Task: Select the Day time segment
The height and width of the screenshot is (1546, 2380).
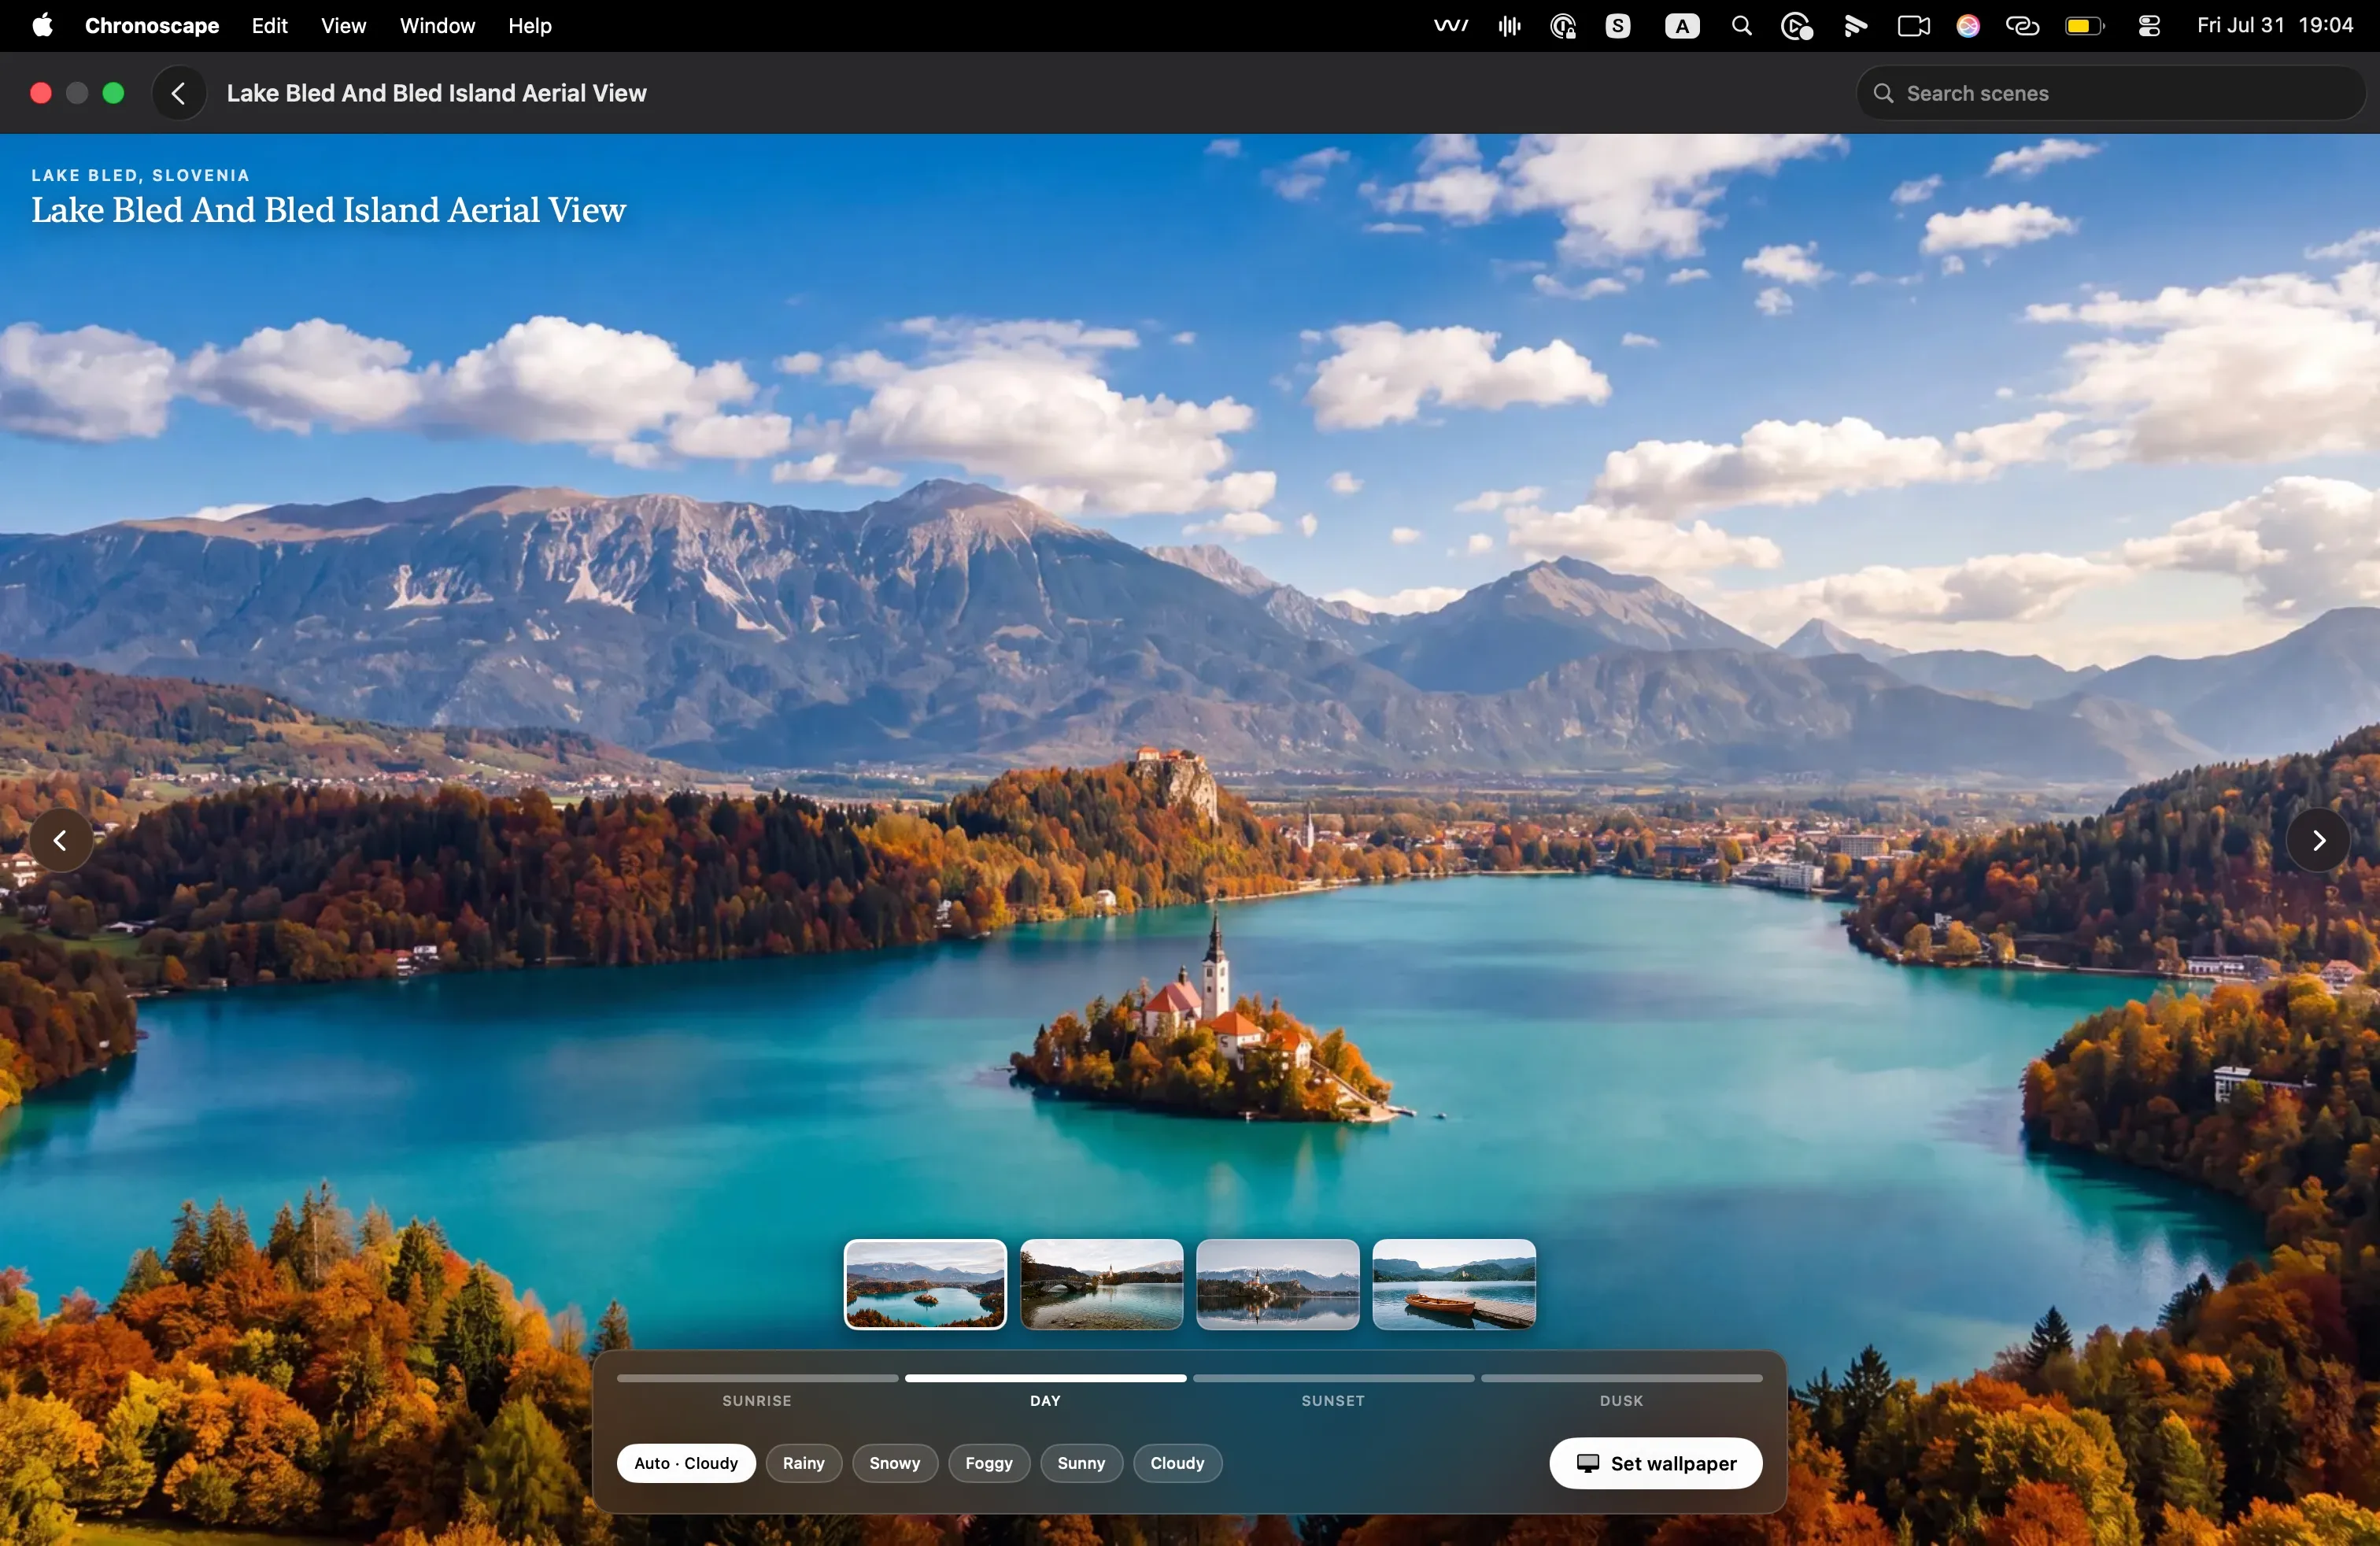Action: click(x=1045, y=1390)
